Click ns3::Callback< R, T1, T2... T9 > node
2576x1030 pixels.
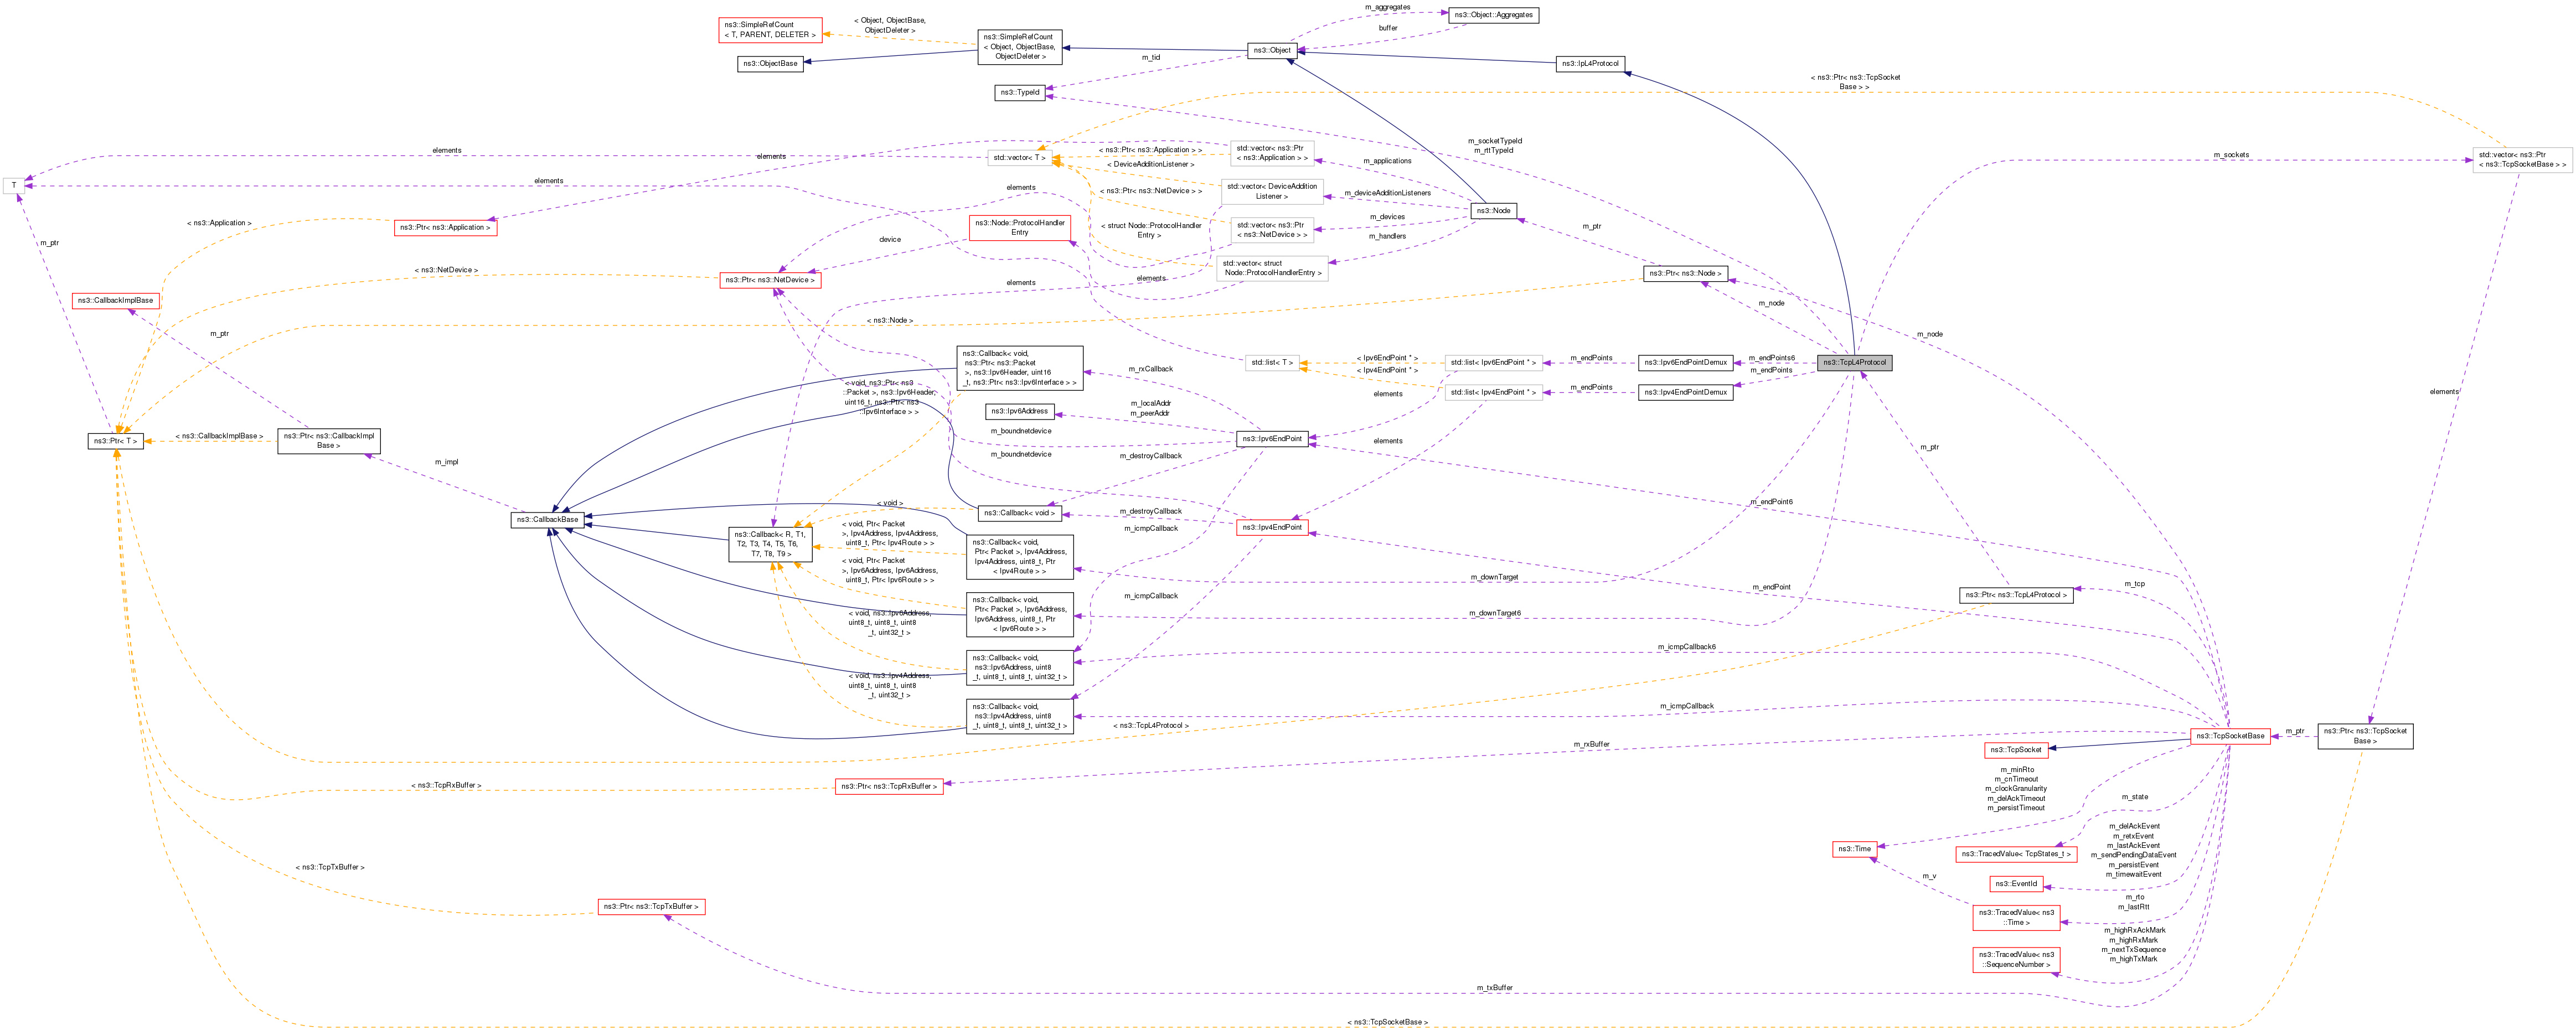(770, 544)
